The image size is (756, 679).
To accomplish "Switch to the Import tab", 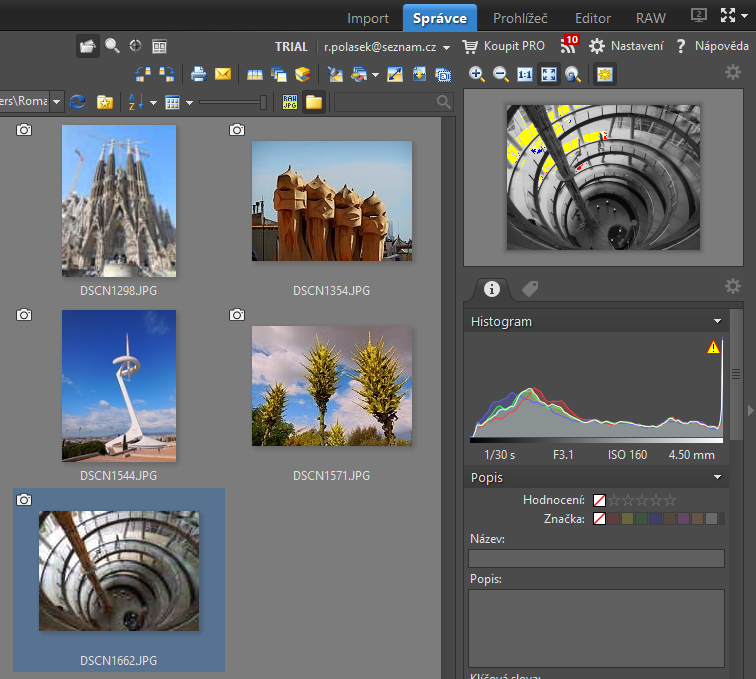I will (x=368, y=18).
